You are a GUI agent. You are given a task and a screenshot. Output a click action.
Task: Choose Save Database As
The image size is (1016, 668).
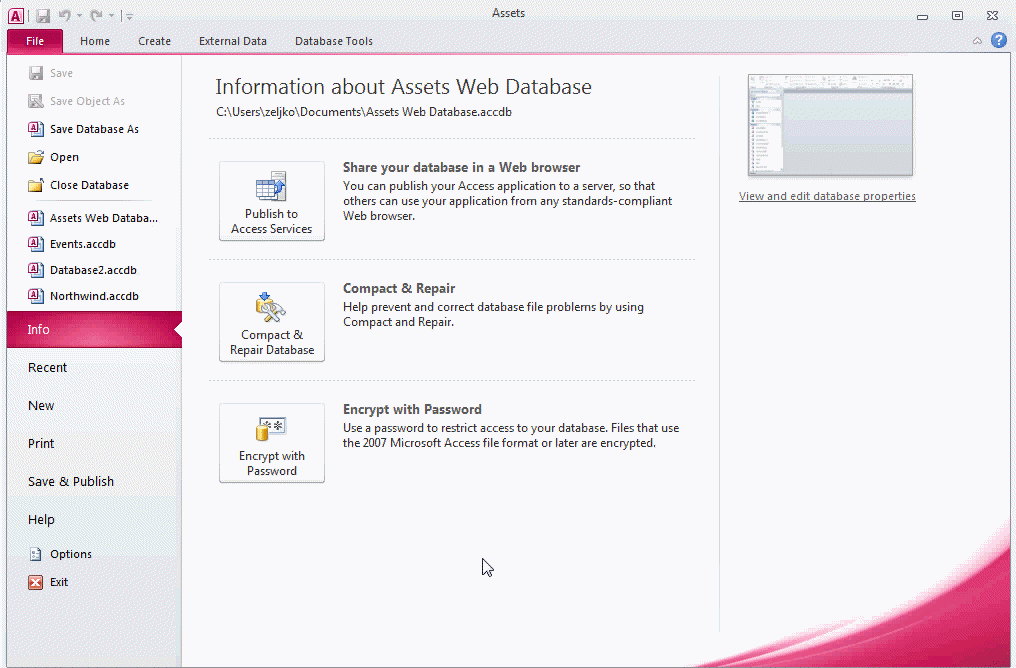tap(84, 129)
